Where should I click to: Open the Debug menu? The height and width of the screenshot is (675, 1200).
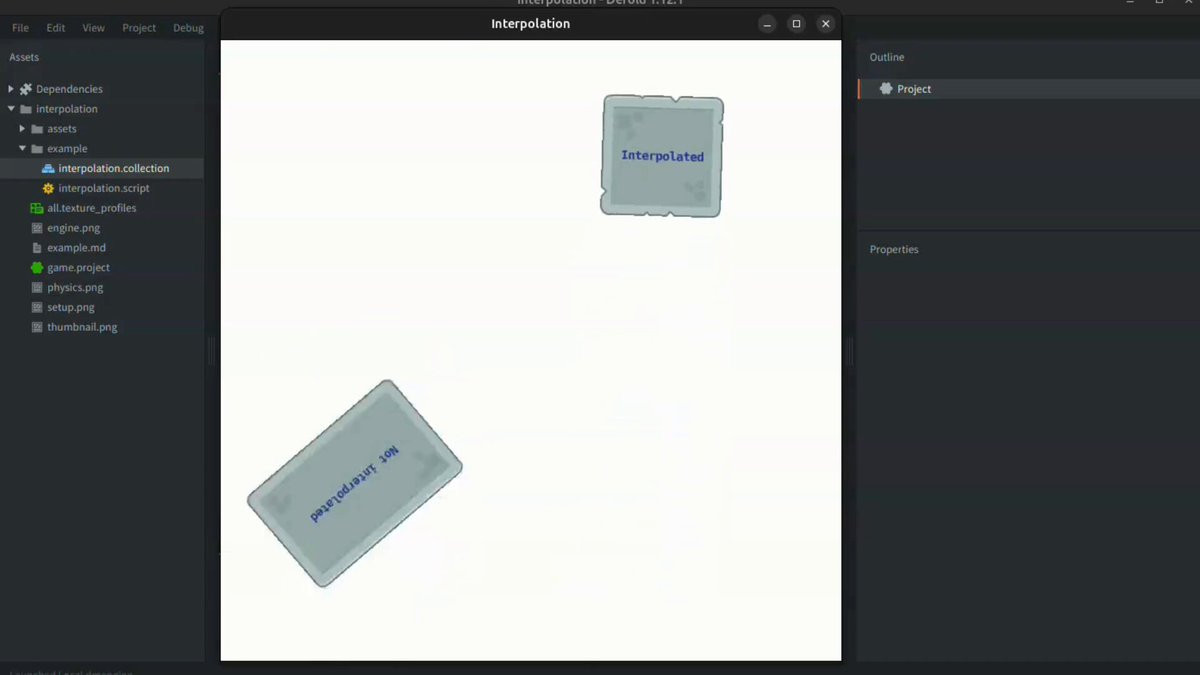pyautogui.click(x=188, y=28)
